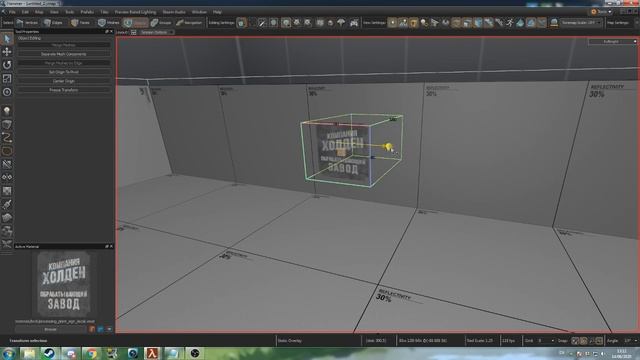Switch selection mode to Vertices
Image resolution: width=640 pixels, height=360 pixels.
coord(27,23)
